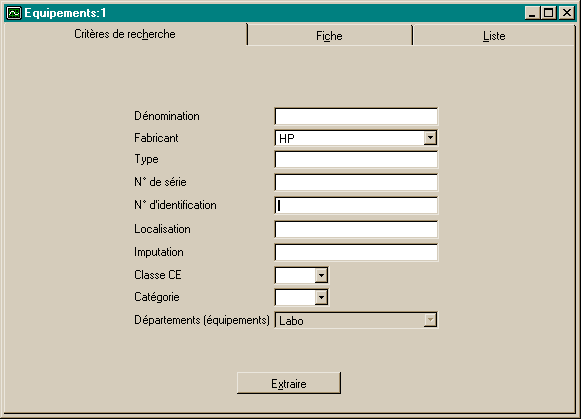Screen dimensions: 581x419
Task: Click into the Dénomination text field
Action: 356,116
